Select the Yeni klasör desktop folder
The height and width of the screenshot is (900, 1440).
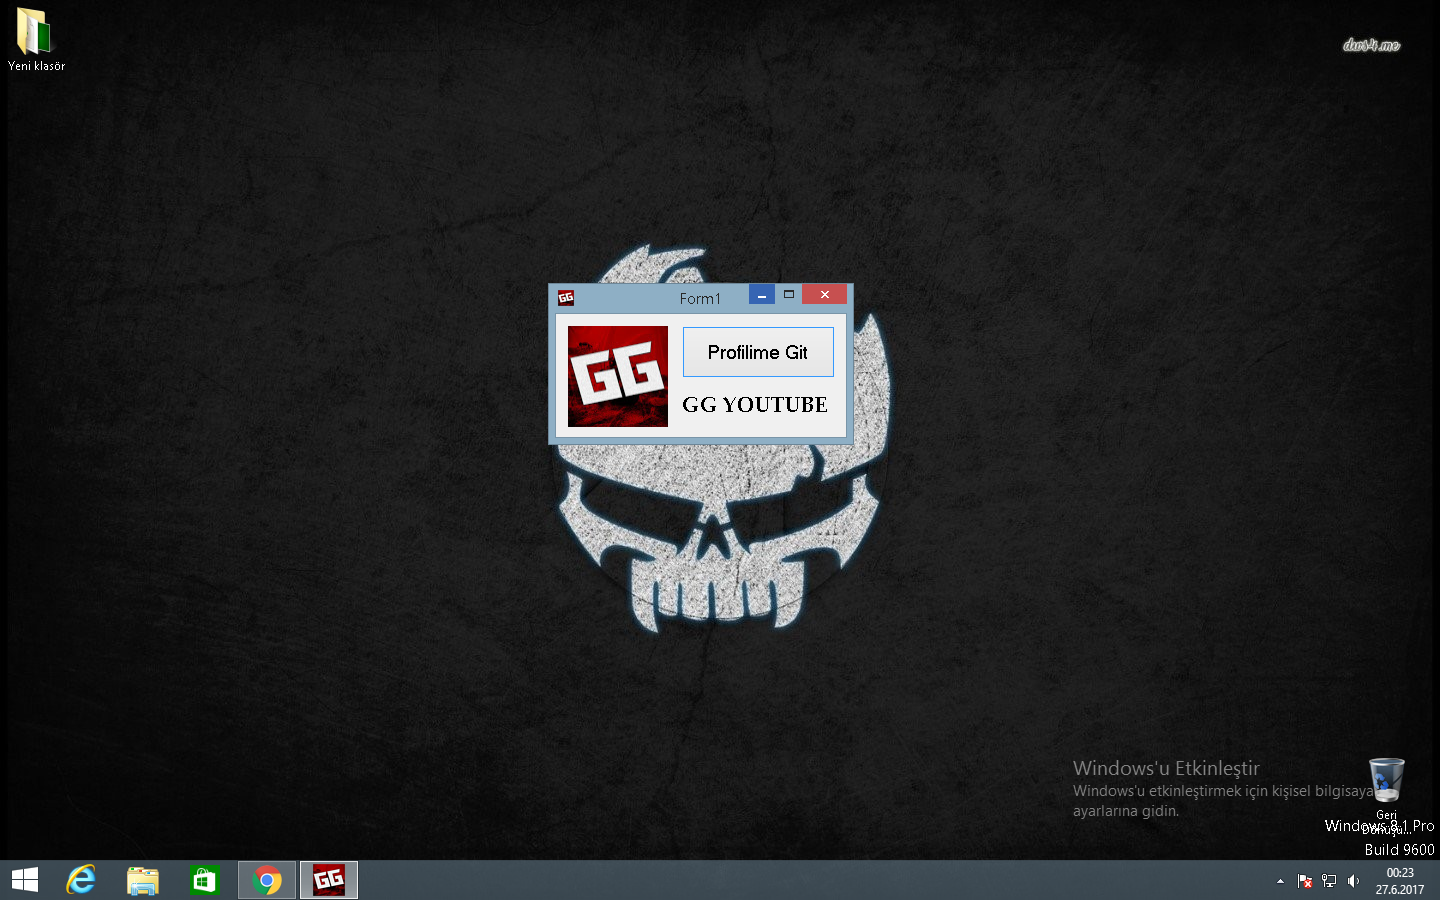tap(36, 40)
